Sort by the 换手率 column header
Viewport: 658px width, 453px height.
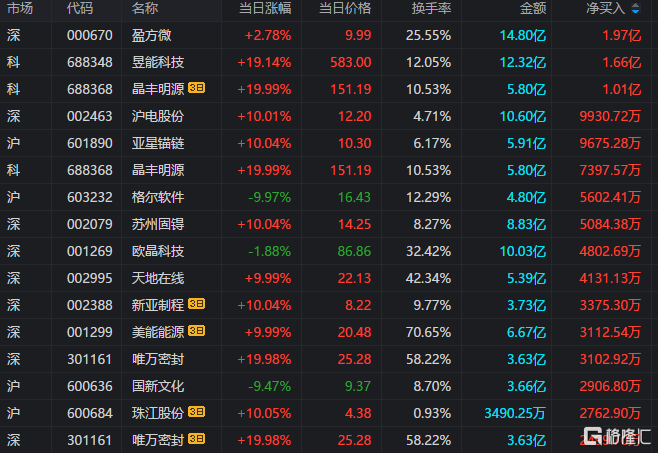coord(431,8)
